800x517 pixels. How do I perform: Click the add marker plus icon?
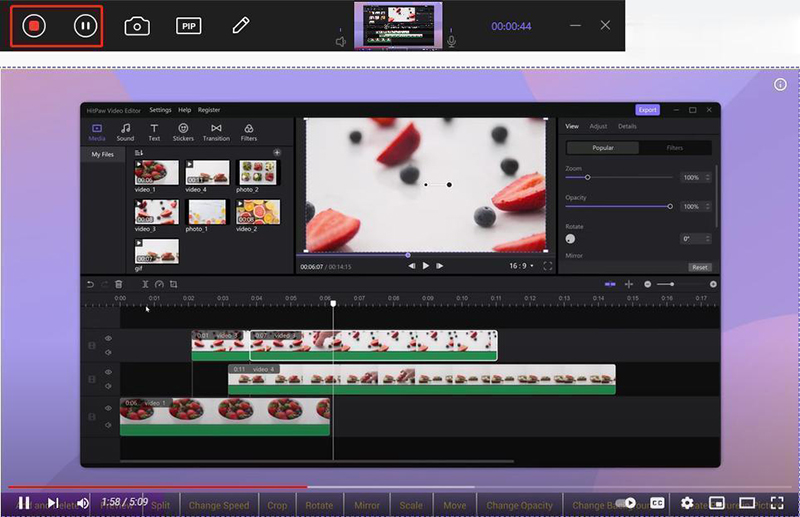click(x=629, y=284)
